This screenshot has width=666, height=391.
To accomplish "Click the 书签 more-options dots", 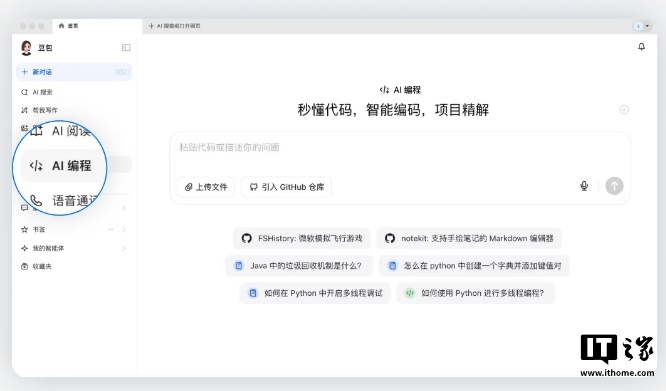I will 111,229.
